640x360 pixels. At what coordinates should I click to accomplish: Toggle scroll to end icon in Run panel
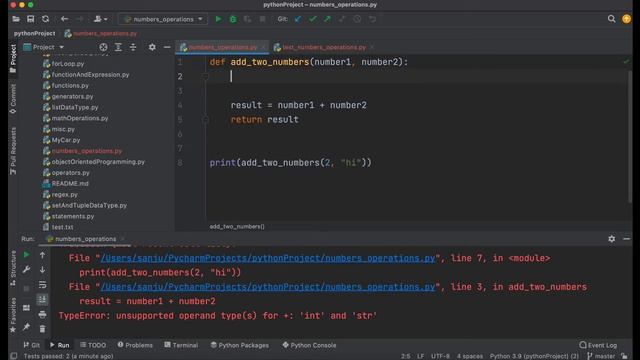point(42,300)
